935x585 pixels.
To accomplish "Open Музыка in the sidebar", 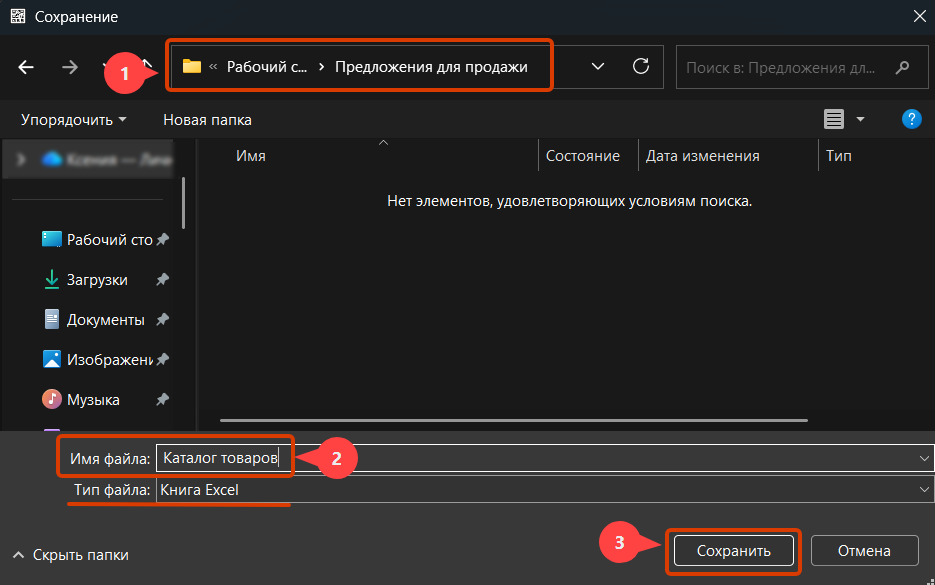I will pyautogui.click(x=93, y=400).
